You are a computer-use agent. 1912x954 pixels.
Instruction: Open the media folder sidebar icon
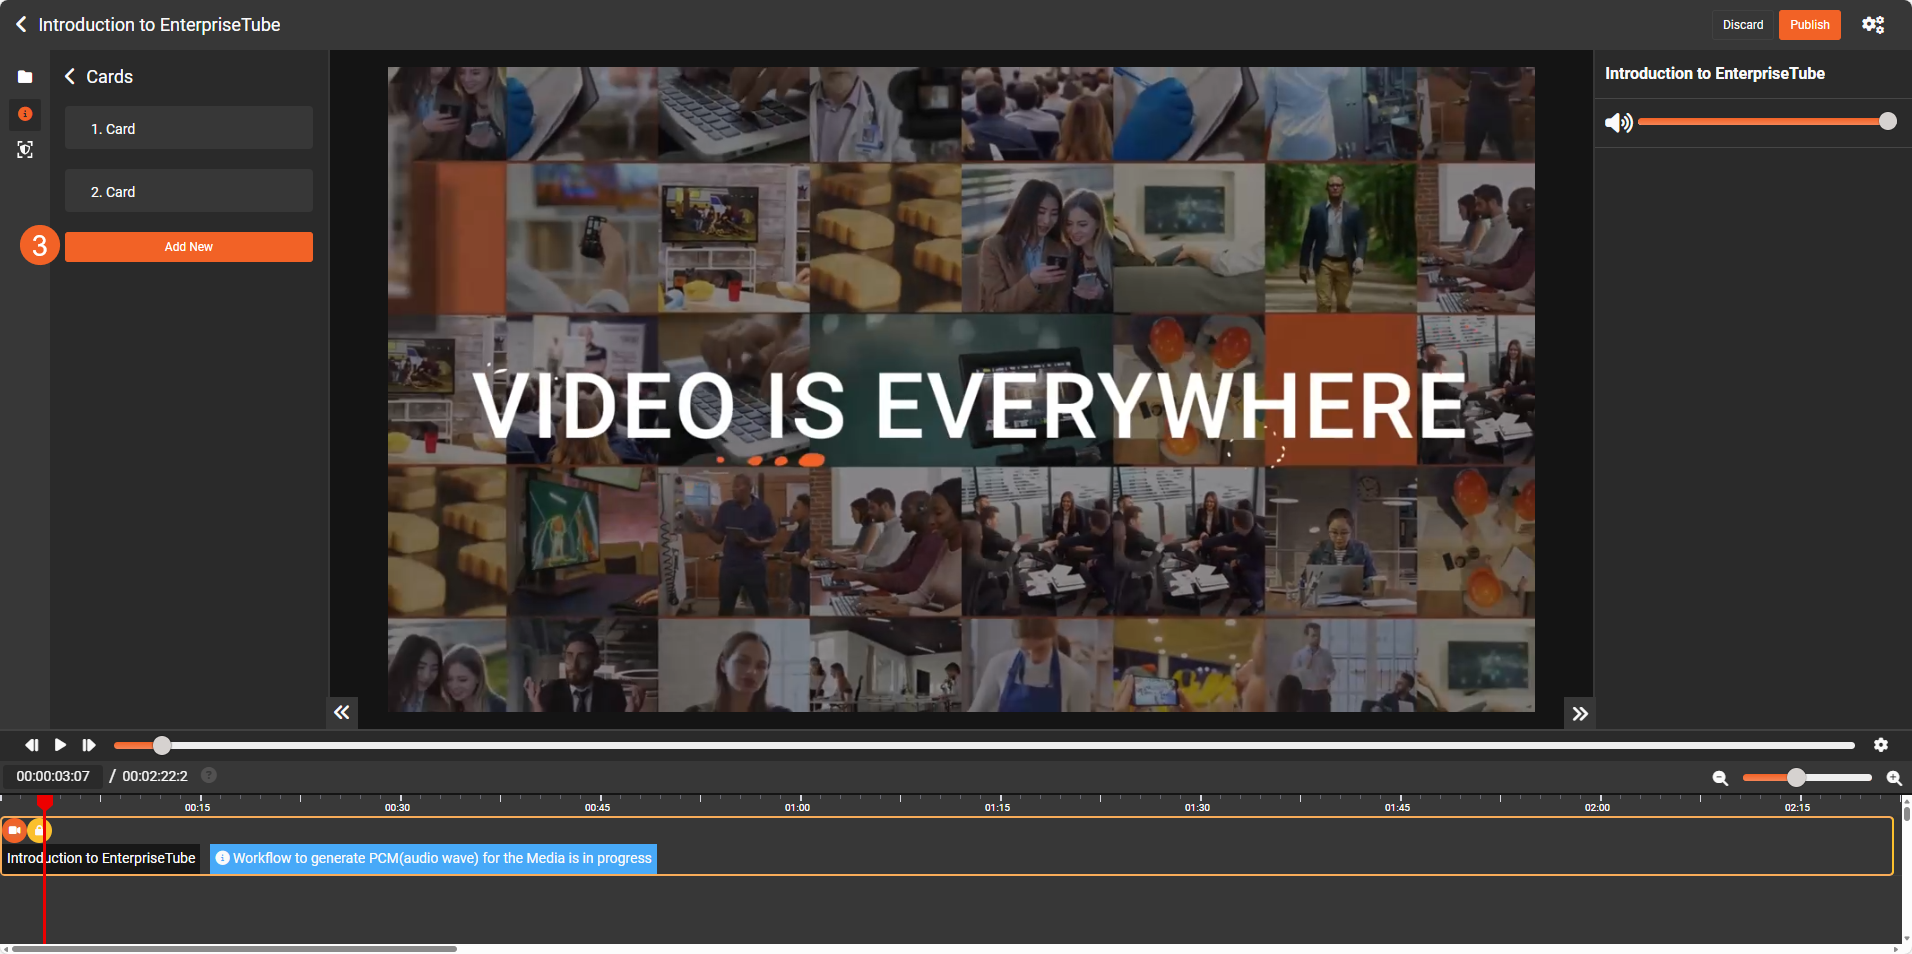(x=25, y=77)
